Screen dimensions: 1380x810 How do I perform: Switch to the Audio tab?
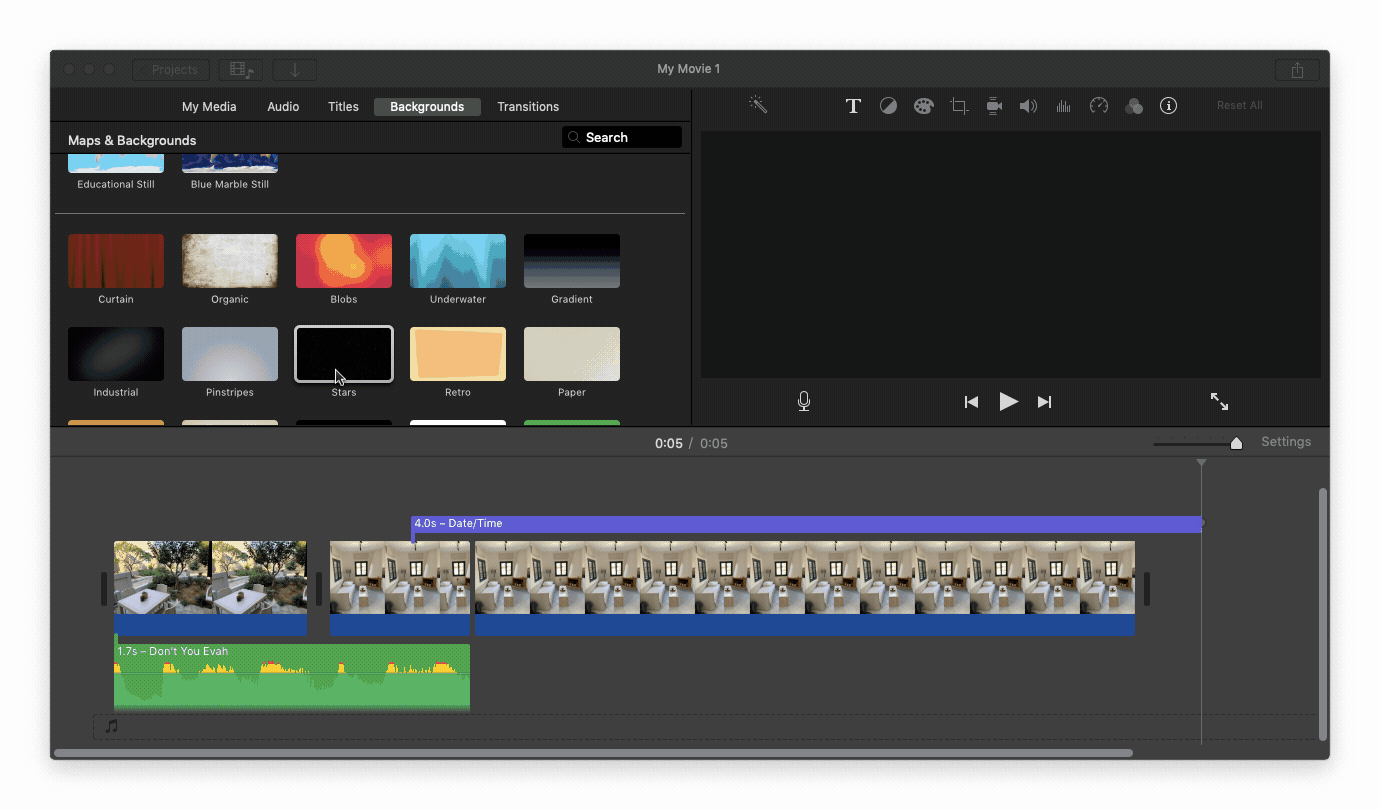[283, 106]
